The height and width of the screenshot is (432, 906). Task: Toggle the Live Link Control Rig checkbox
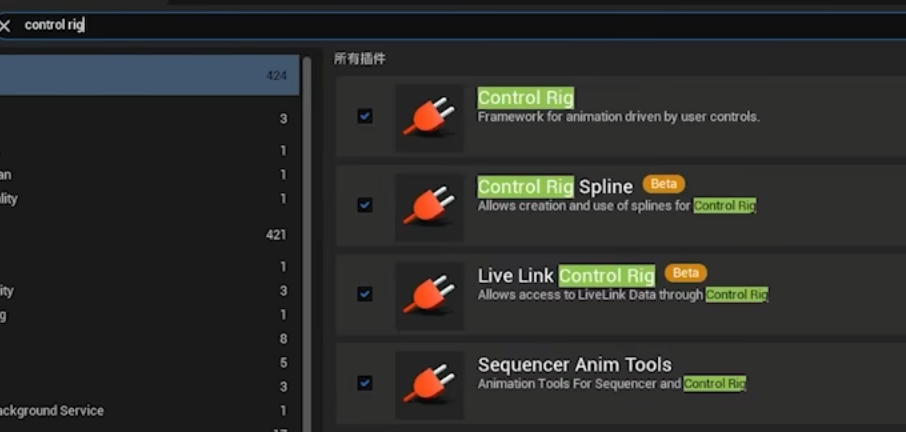click(365, 294)
